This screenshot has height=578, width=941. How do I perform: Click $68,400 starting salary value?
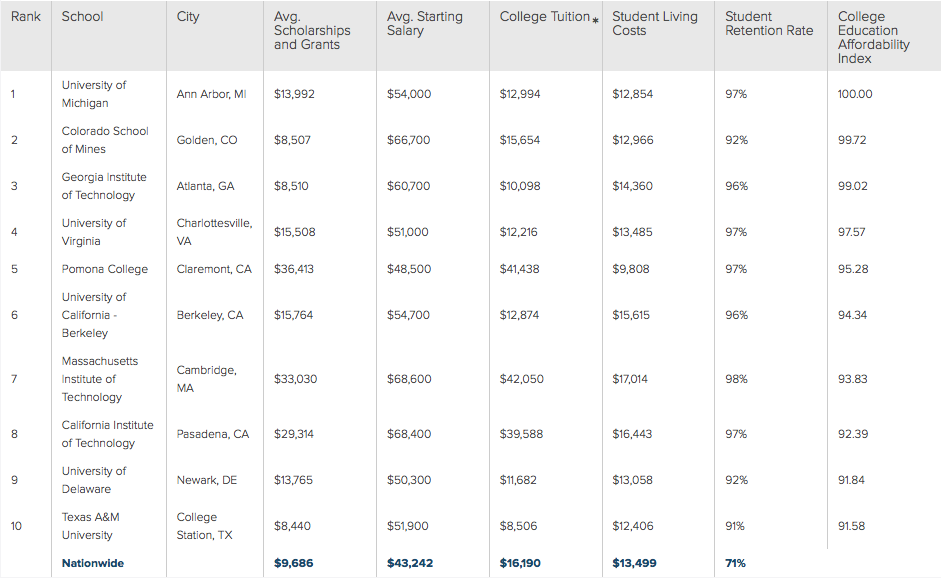click(x=409, y=434)
